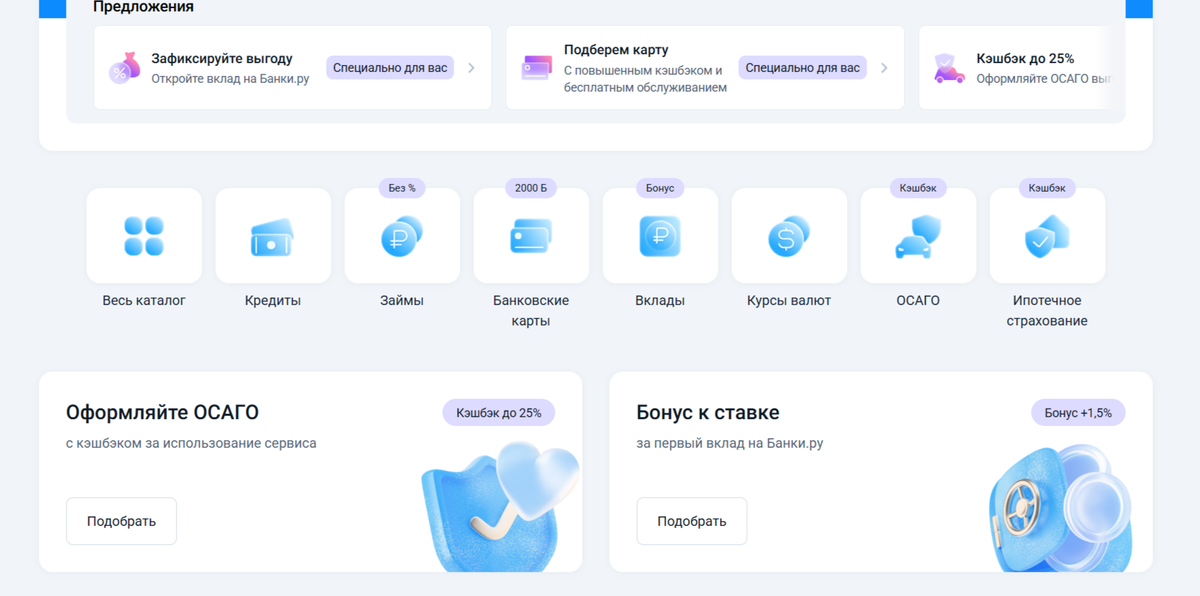Screen dimensions: 1200x596
Task: Click the 2000 Б badge above Банковские карты
Action: (531, 188)
